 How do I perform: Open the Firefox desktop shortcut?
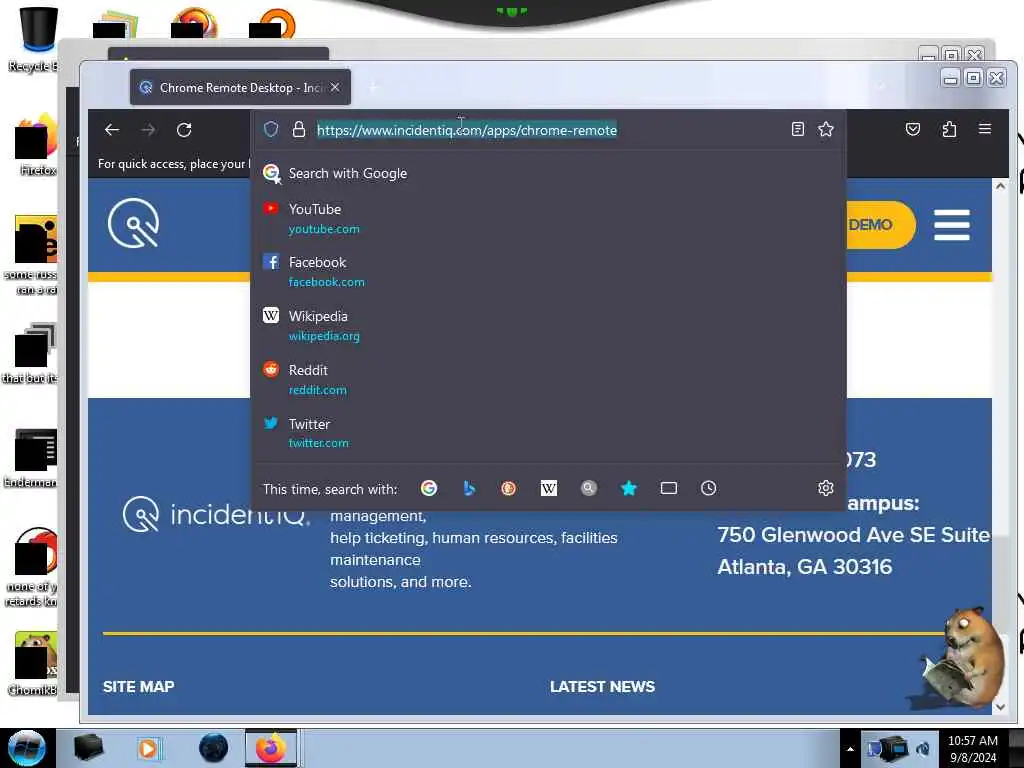[x=34, y=145]
